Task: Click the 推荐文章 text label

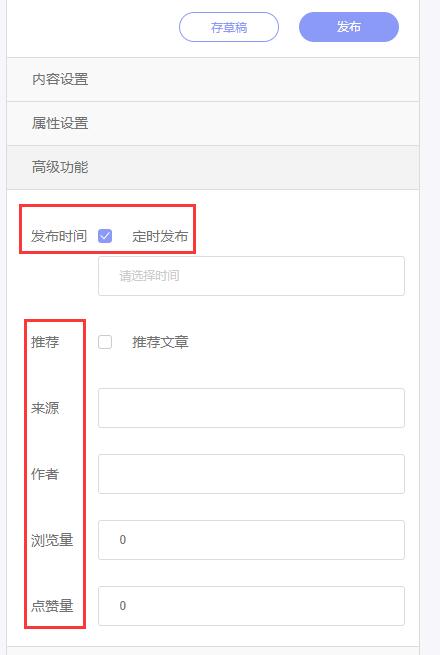Action: (160, 342)
